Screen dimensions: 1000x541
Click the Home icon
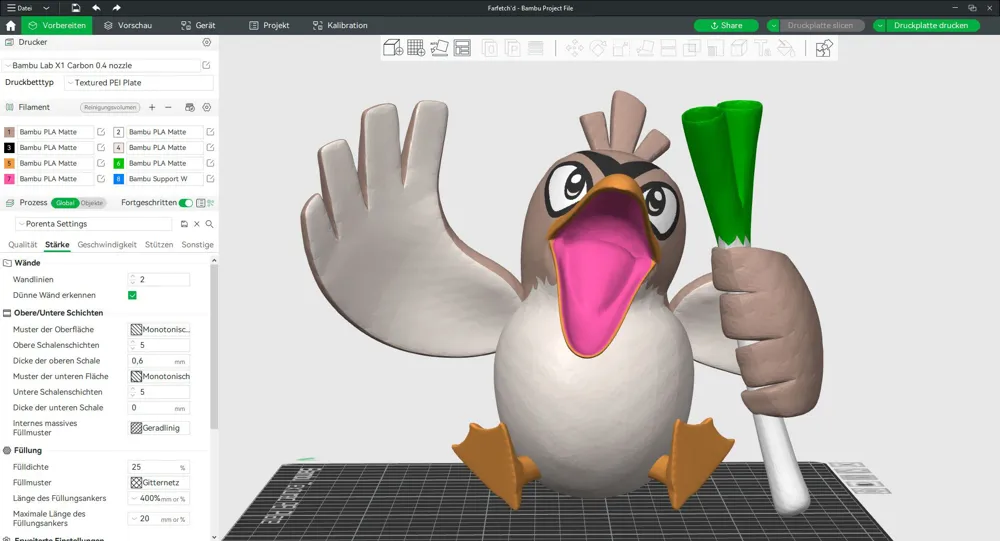pyautogui.click(x=10, y=26)
